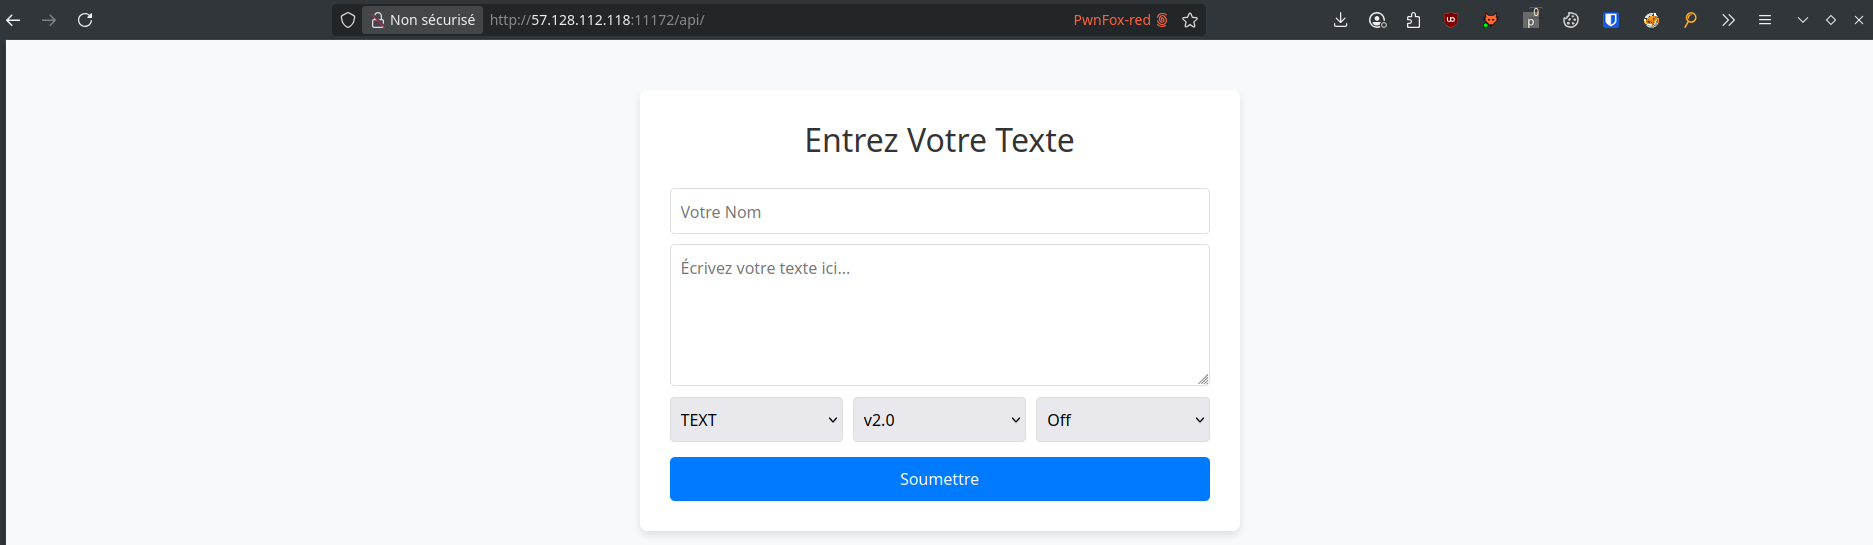Open the downloads panel icon

point(1341,20)
